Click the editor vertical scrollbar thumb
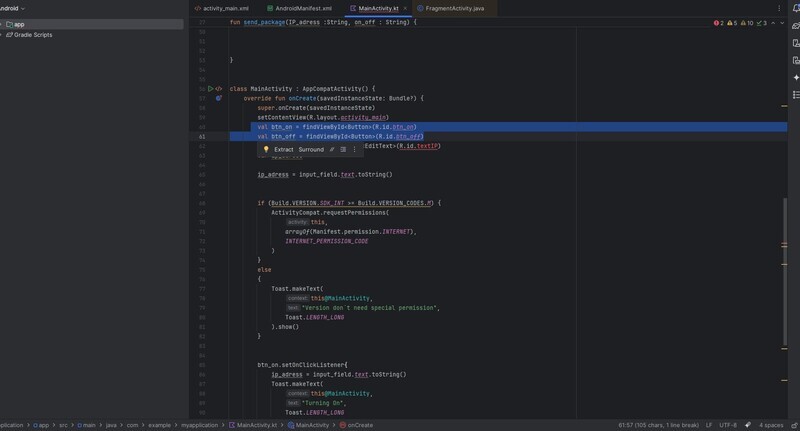800x431 pixels. (785, 272)
